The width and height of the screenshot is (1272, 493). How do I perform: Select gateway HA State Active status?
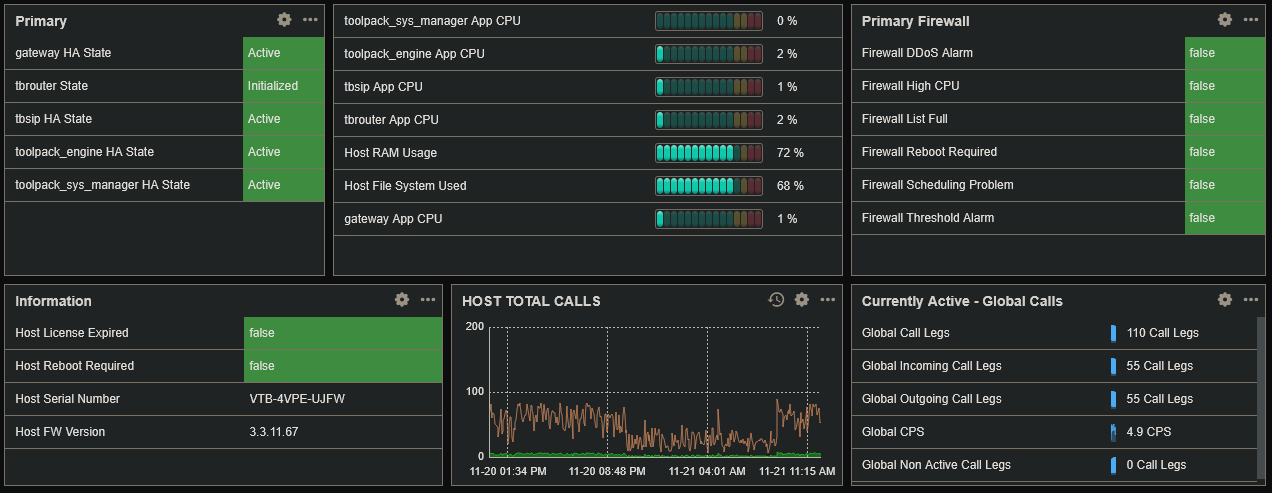pos(283,53)
